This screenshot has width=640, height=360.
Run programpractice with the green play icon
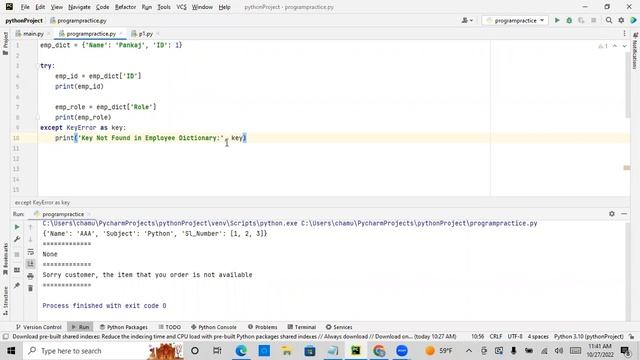click(x=557, y=20)
